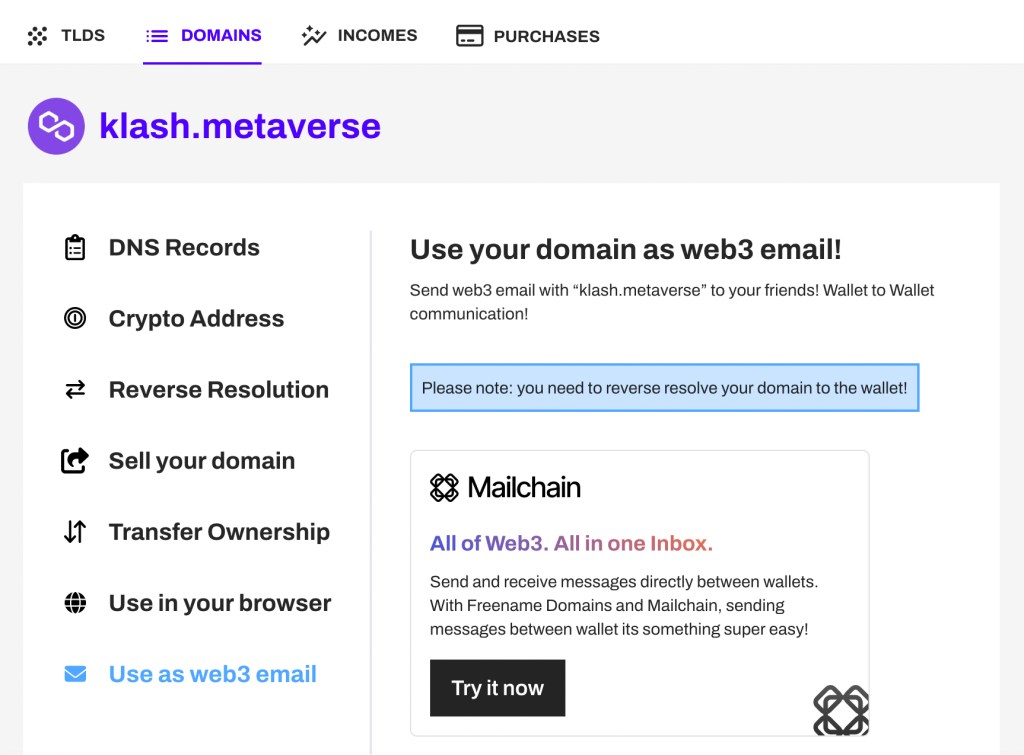Open the DNS Records section

184,248
